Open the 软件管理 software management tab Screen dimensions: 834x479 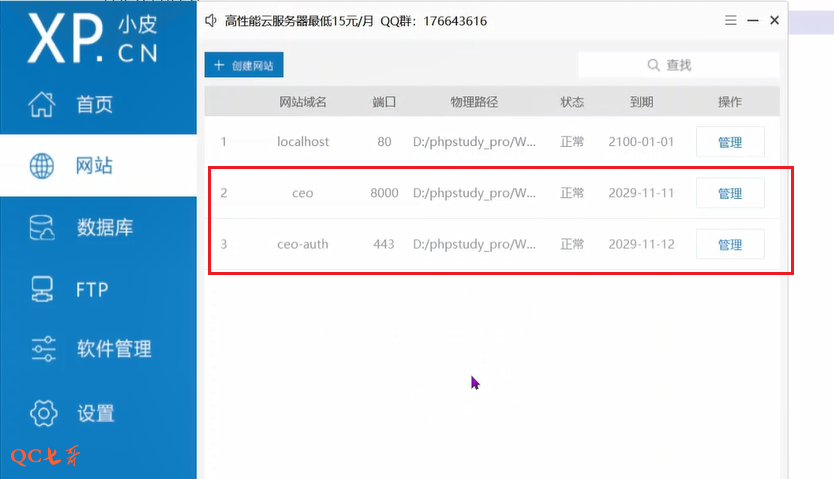(x=114, y=349)
